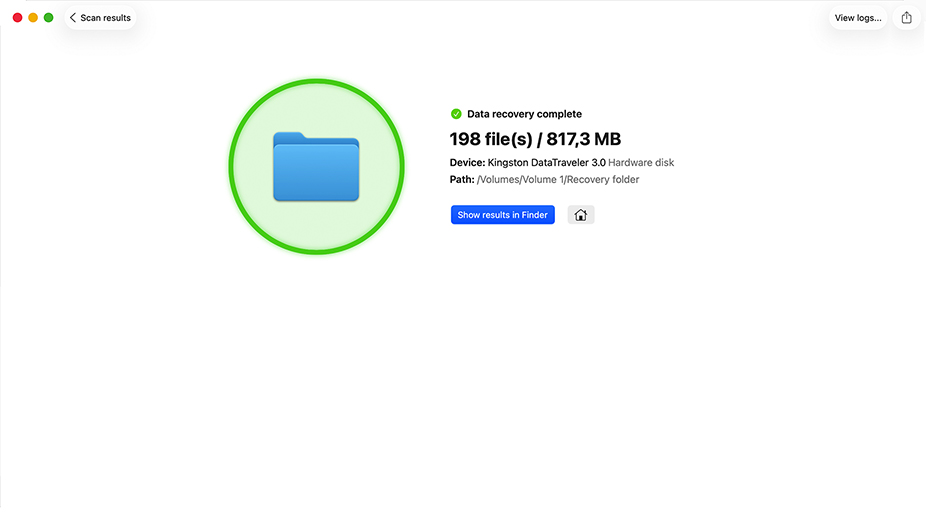Click the 817,3 MB recovered size
The height and width of the screenshot is (531, 926).
click(583, 139)
